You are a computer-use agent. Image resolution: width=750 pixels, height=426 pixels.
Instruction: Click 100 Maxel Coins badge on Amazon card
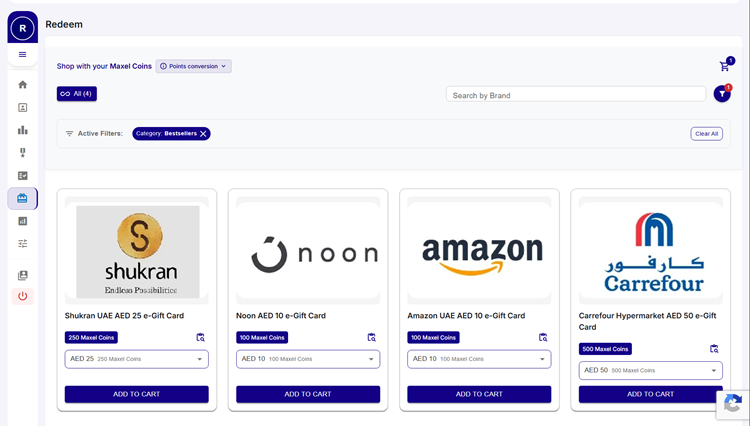pos(433,338)
